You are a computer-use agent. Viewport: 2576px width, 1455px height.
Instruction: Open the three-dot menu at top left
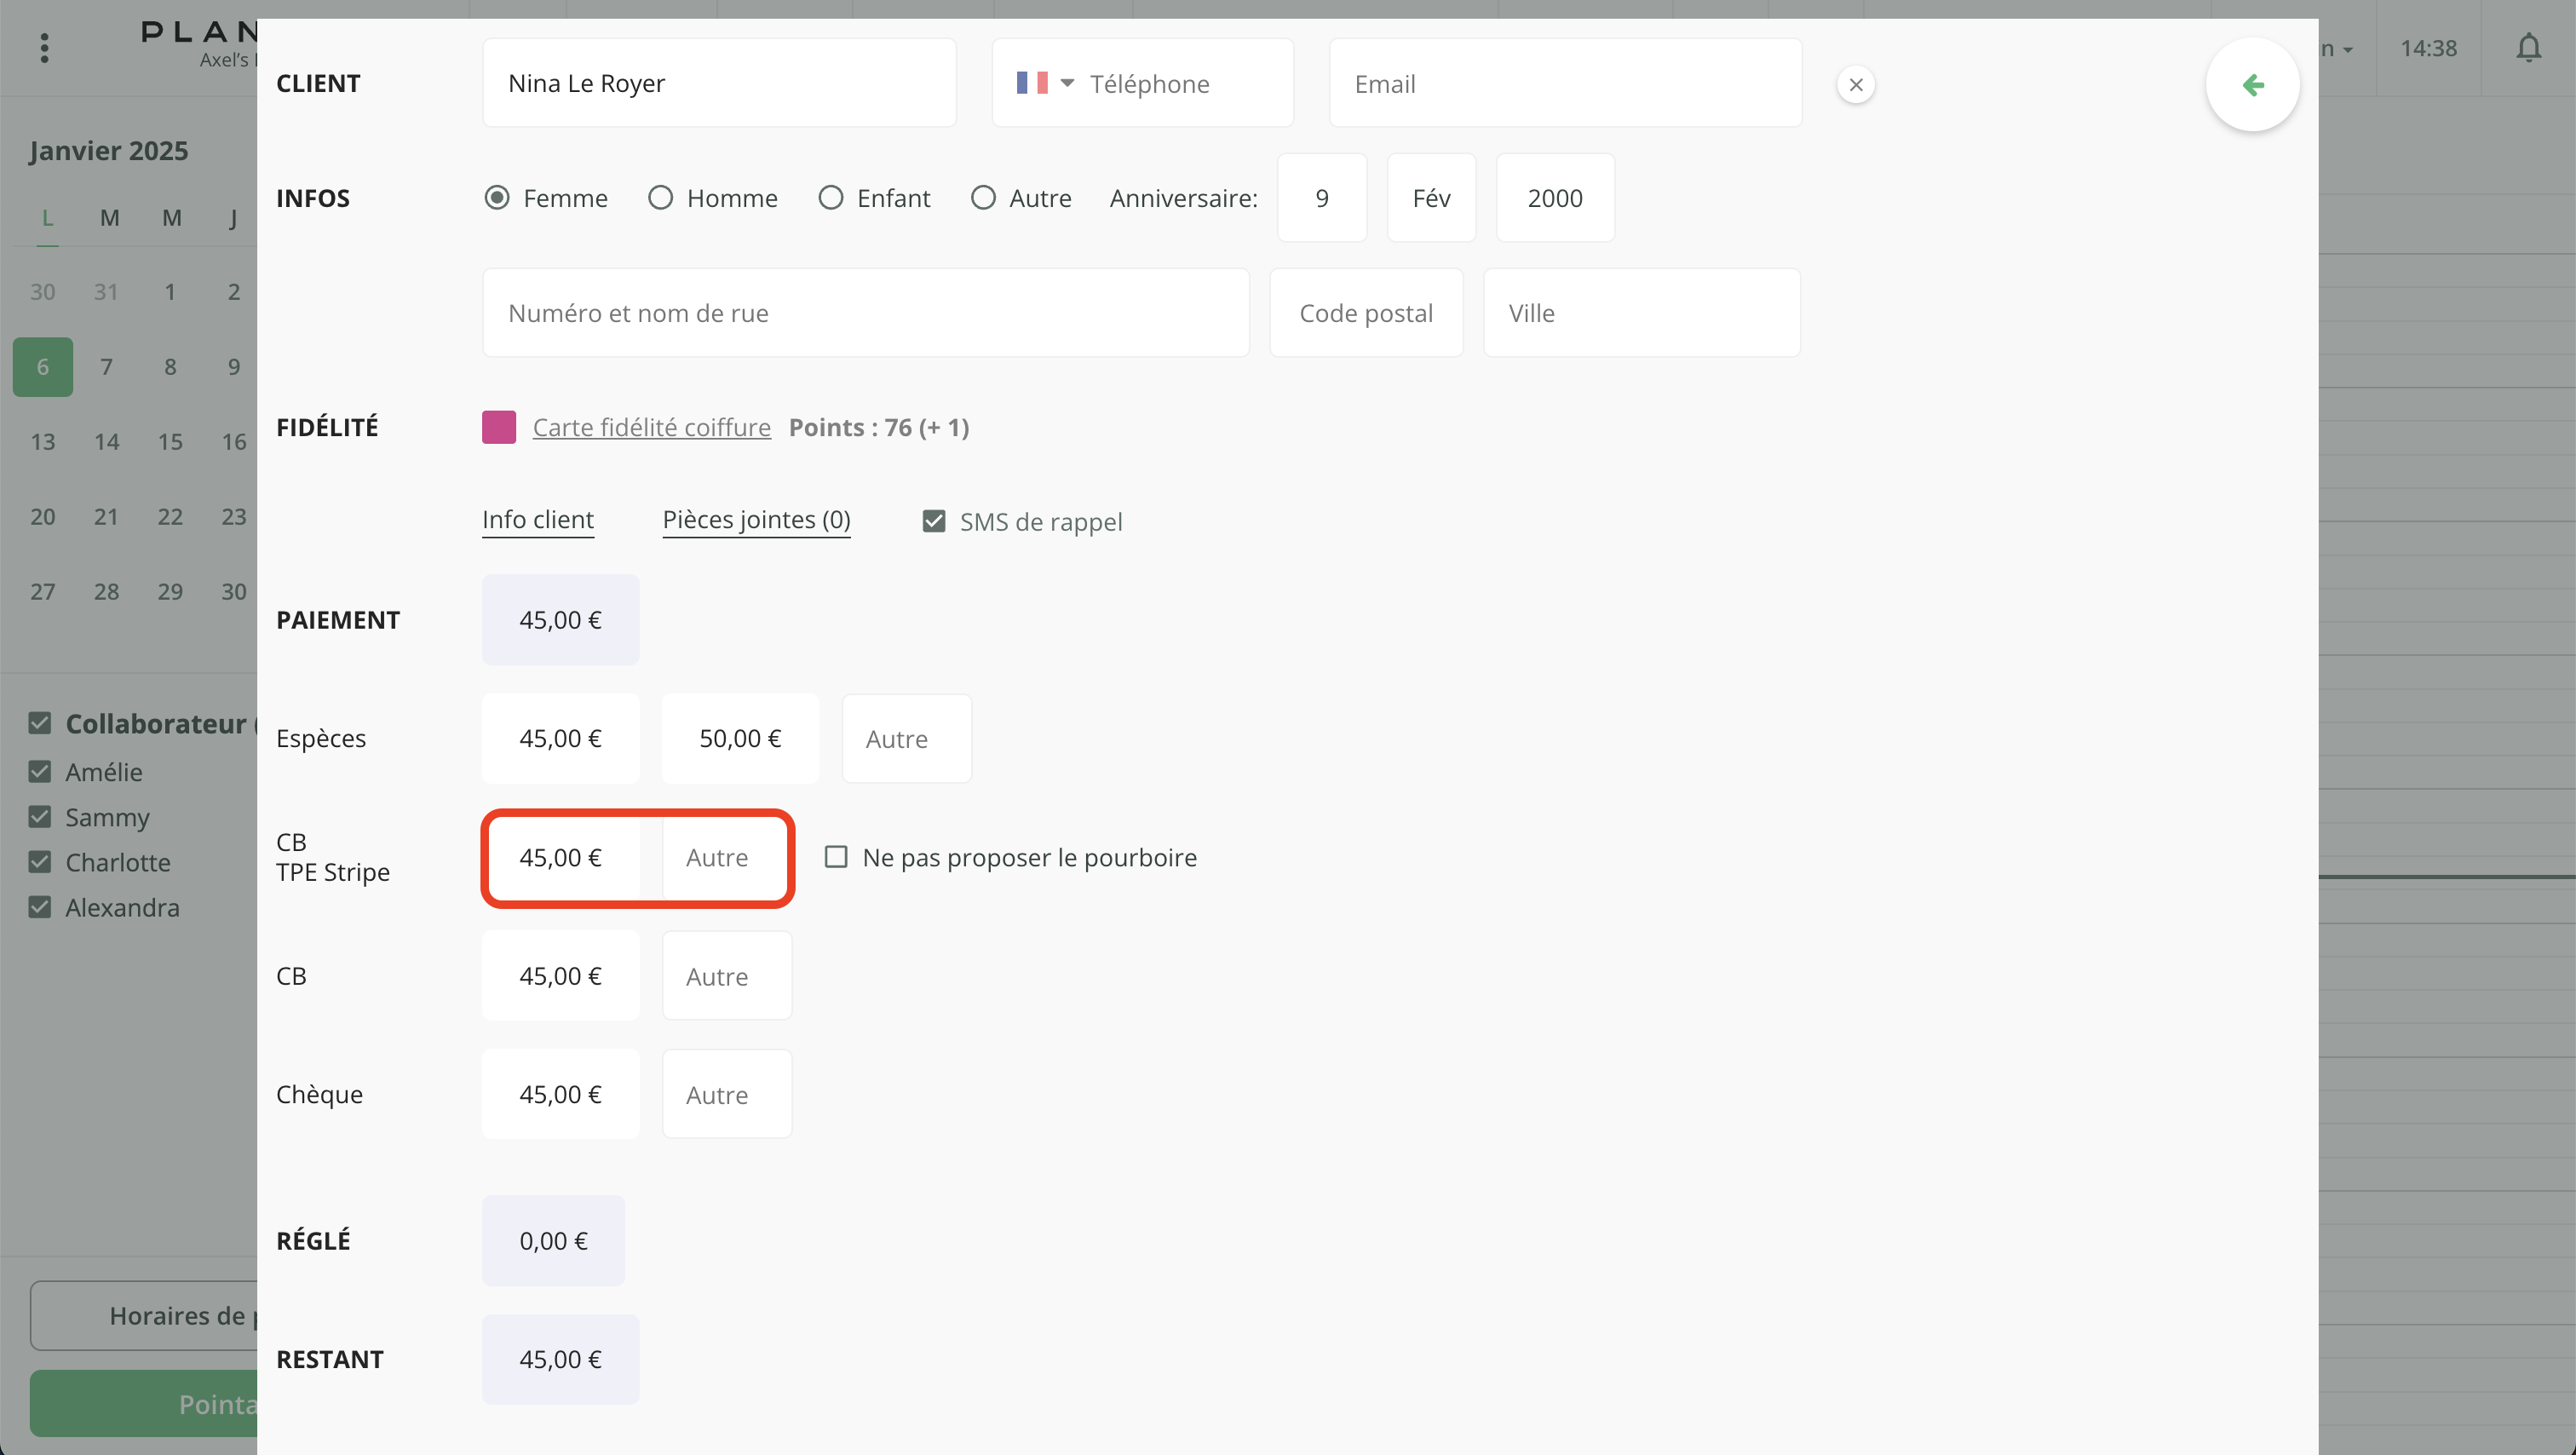click(x=44, y=48)
